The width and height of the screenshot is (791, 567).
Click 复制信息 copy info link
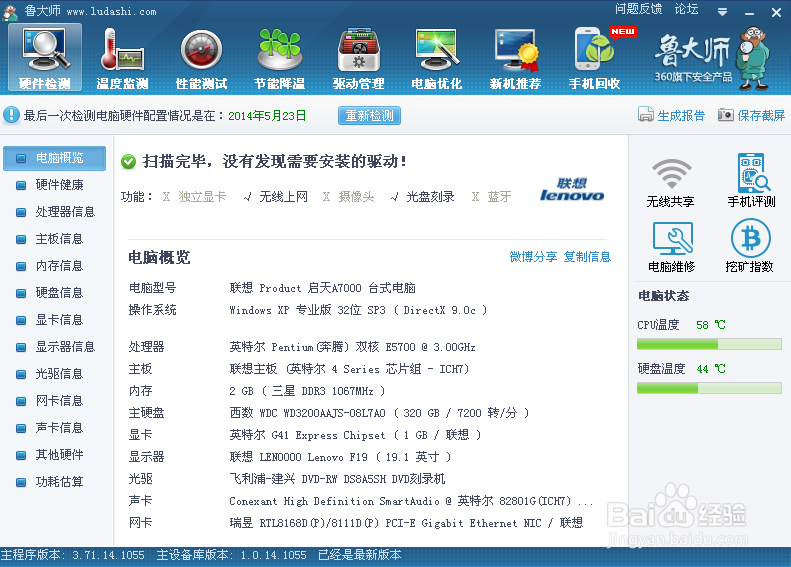(587, 257)
